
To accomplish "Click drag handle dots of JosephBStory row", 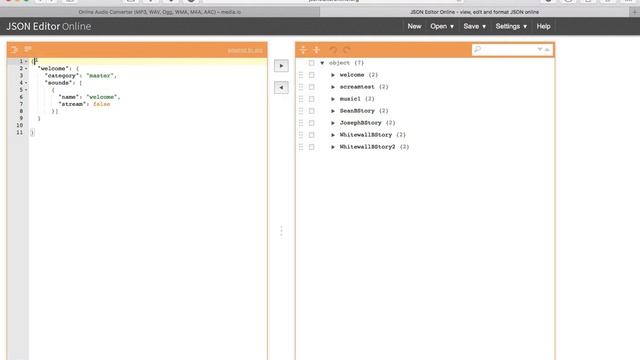I will point(301,123).
